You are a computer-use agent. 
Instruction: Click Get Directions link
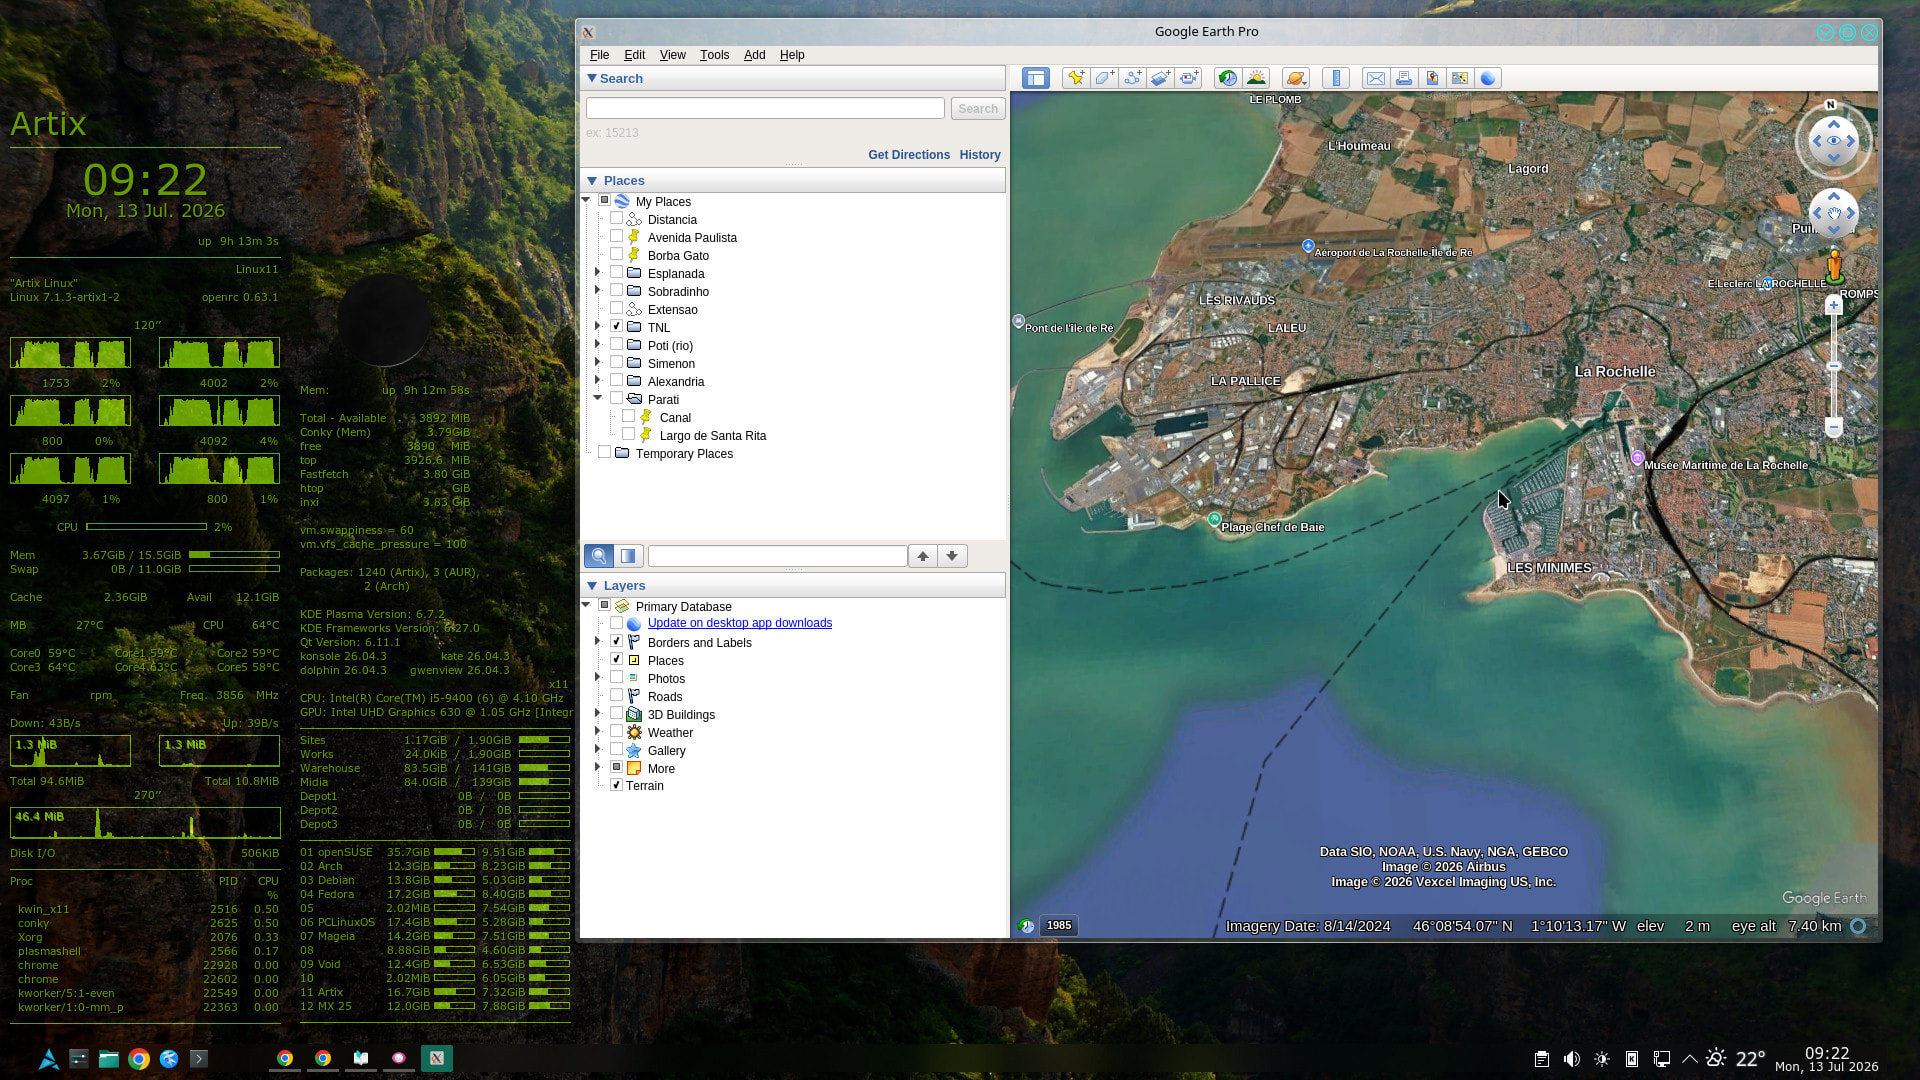pyautogui.click(x=909, y=155)
